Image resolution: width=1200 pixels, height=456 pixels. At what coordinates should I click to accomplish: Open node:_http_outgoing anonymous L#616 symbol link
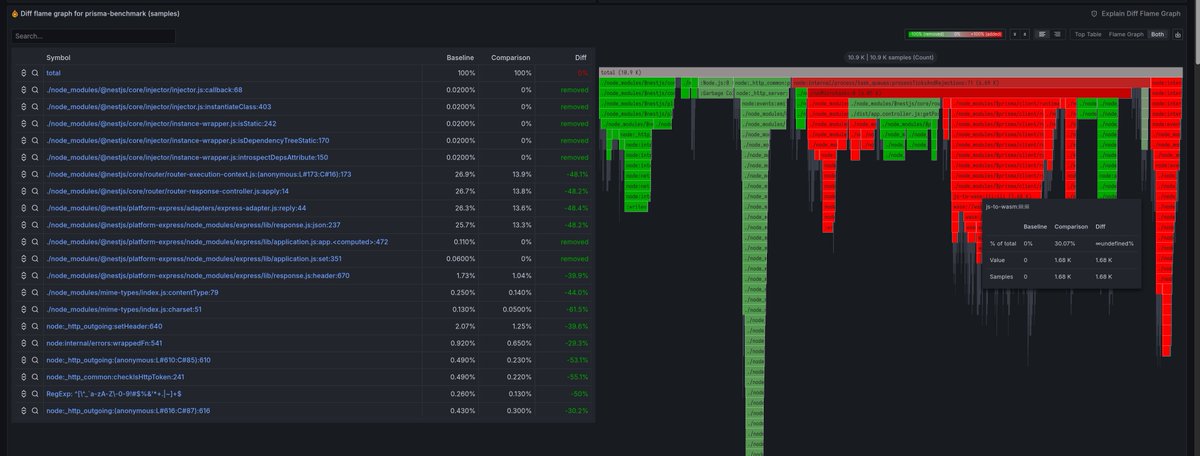128,411
